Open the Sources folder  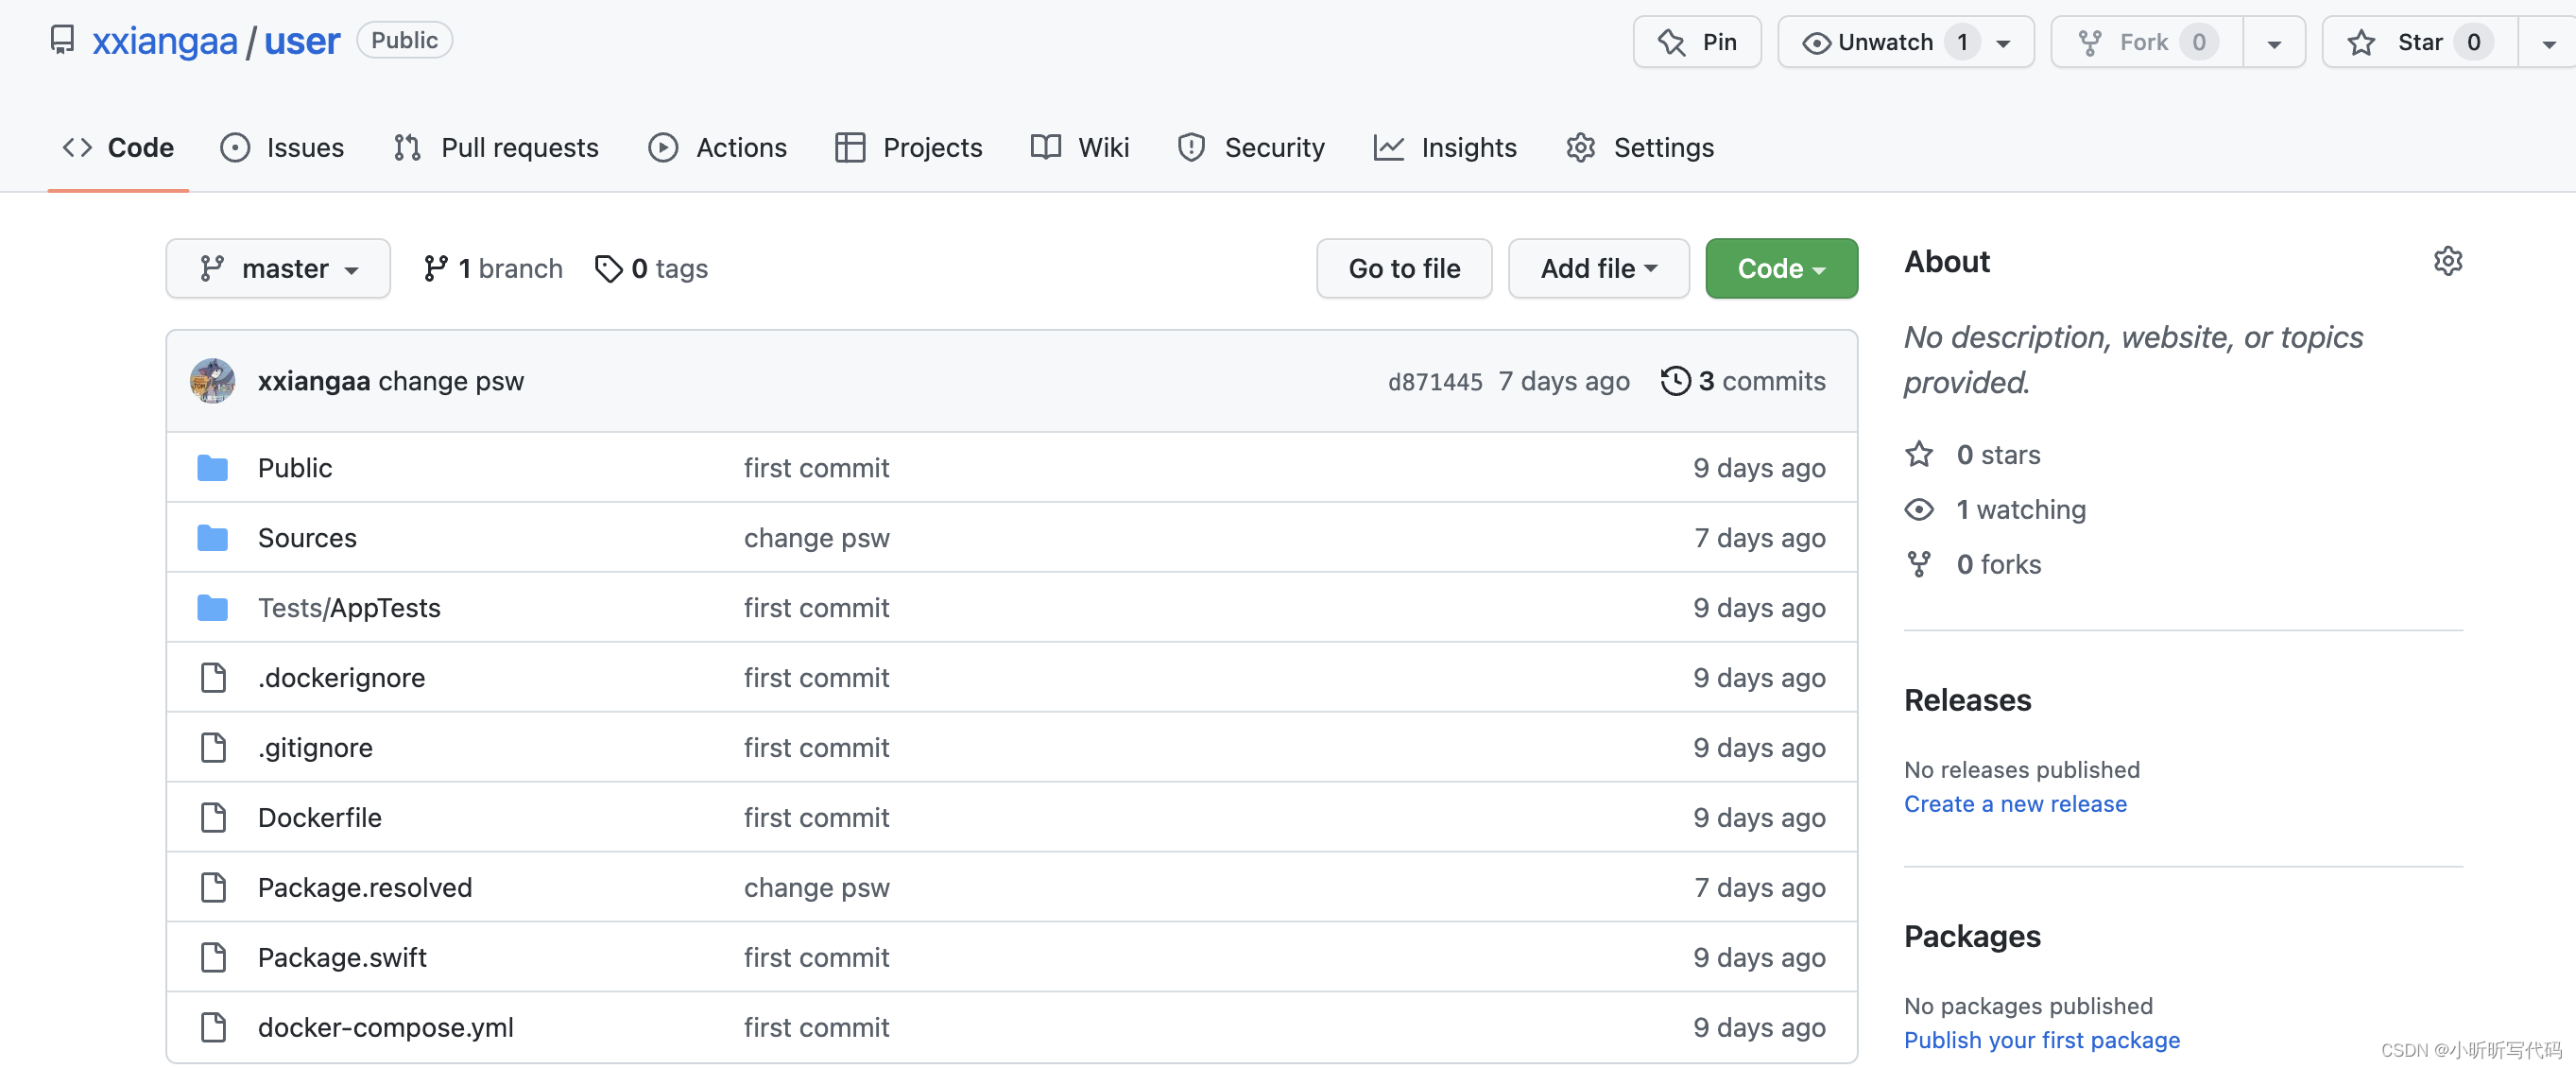pyautogui.click(x=307, y=536)
